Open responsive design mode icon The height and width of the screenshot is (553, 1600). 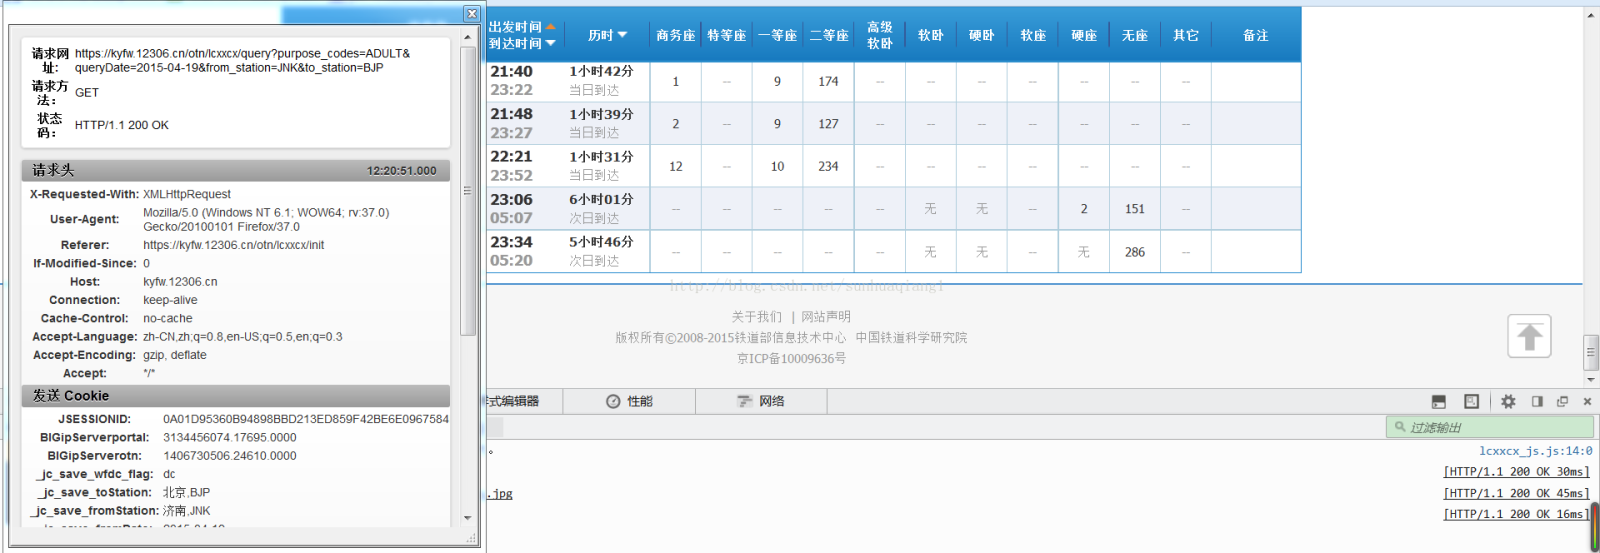click(1472, 401)
